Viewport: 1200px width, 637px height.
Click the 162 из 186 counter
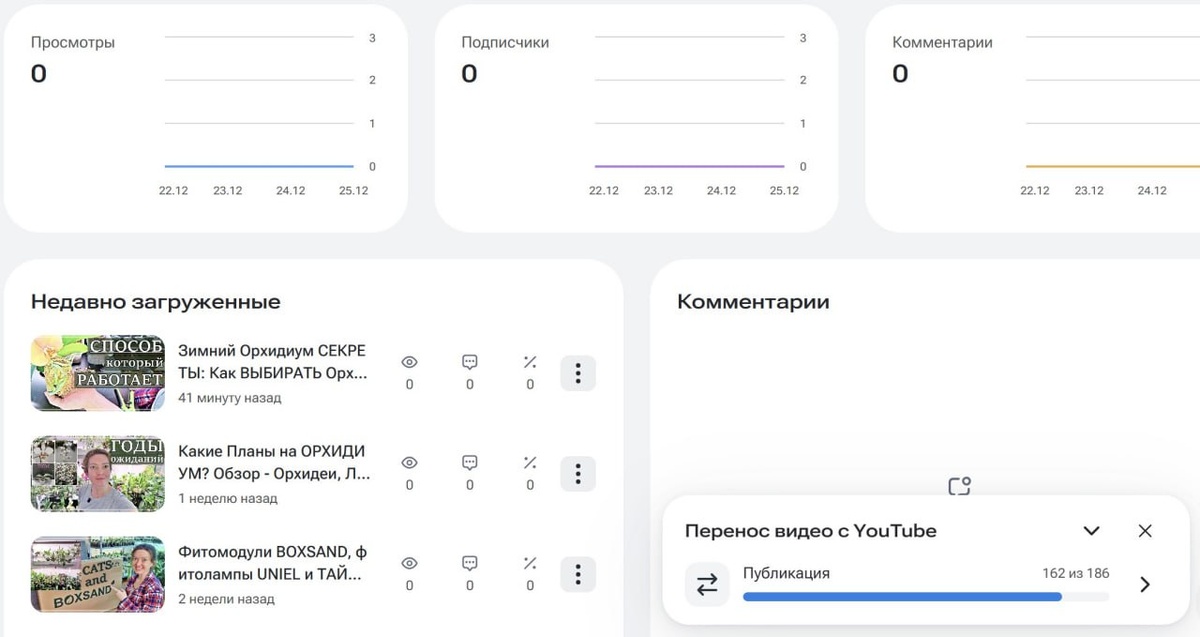click(1075, 574)
